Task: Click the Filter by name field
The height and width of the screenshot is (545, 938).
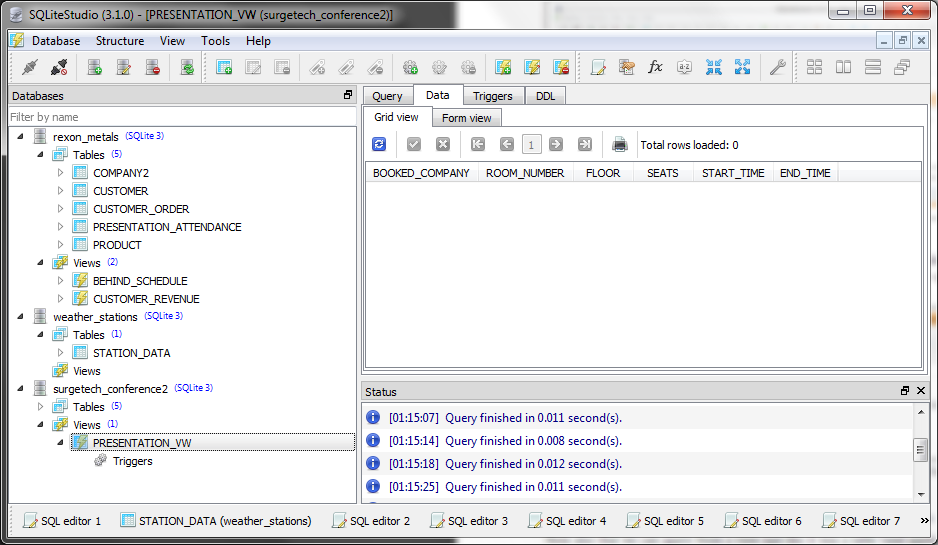Action: point(182,117)
